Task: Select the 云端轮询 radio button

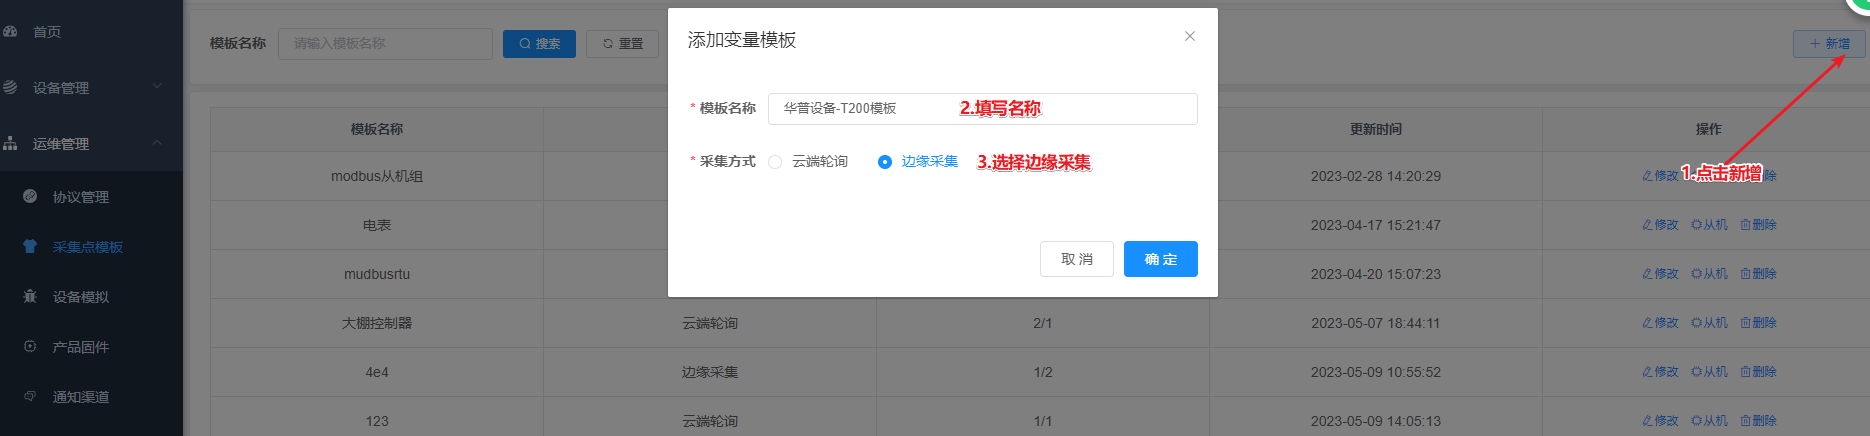Action: tap(775, 162)
